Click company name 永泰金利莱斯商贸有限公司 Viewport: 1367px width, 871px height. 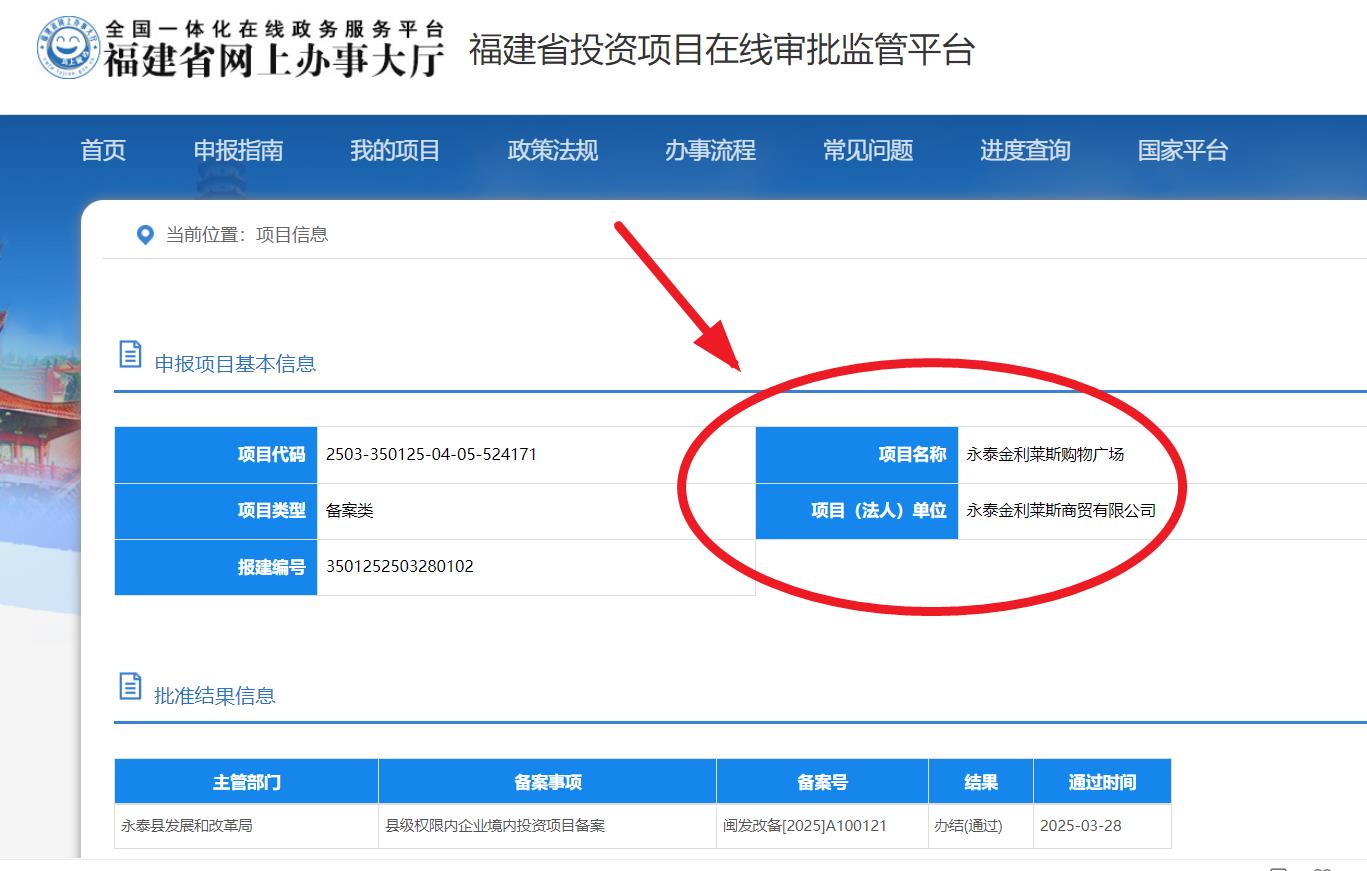click(1061, 510)
